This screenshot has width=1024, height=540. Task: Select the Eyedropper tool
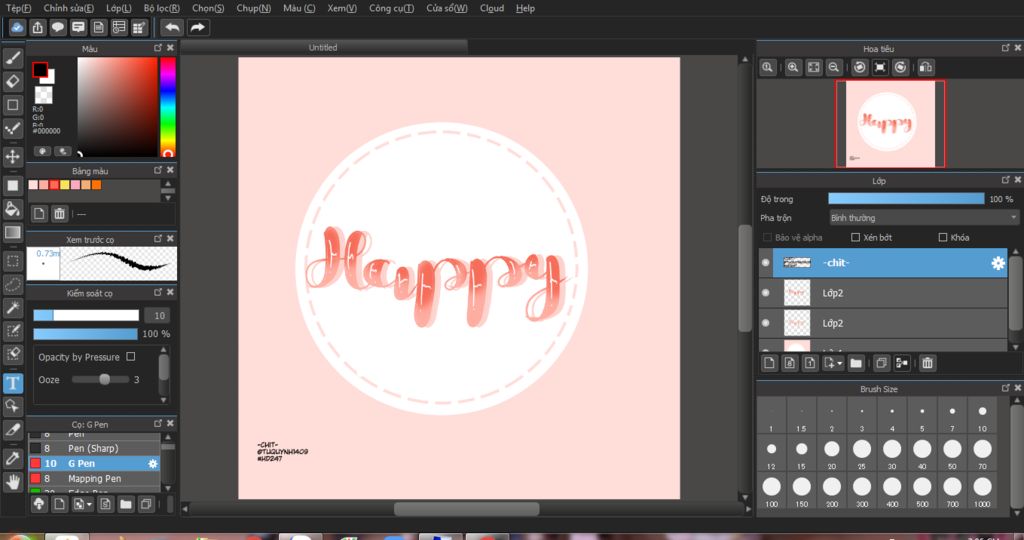click(x=12, y=458)
